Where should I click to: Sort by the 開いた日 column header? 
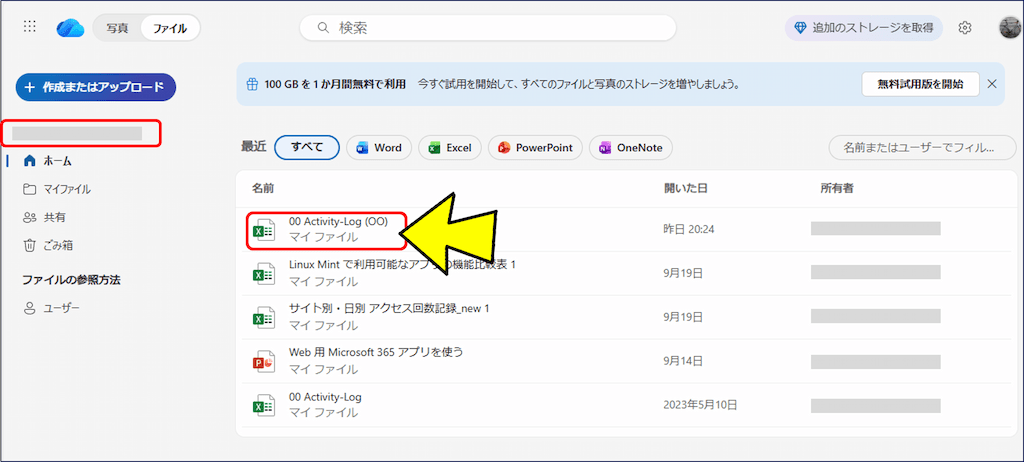[x=686, y=188]
